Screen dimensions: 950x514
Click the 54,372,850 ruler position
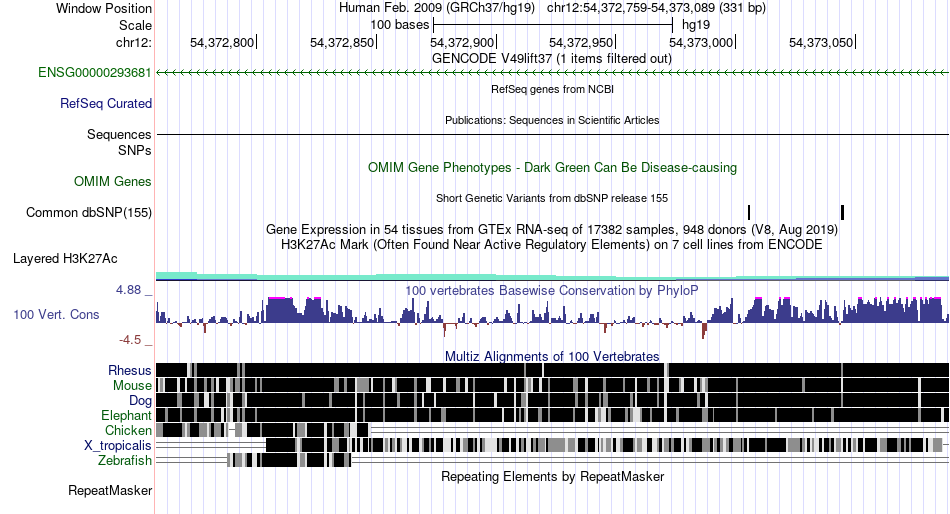[342, 42]
